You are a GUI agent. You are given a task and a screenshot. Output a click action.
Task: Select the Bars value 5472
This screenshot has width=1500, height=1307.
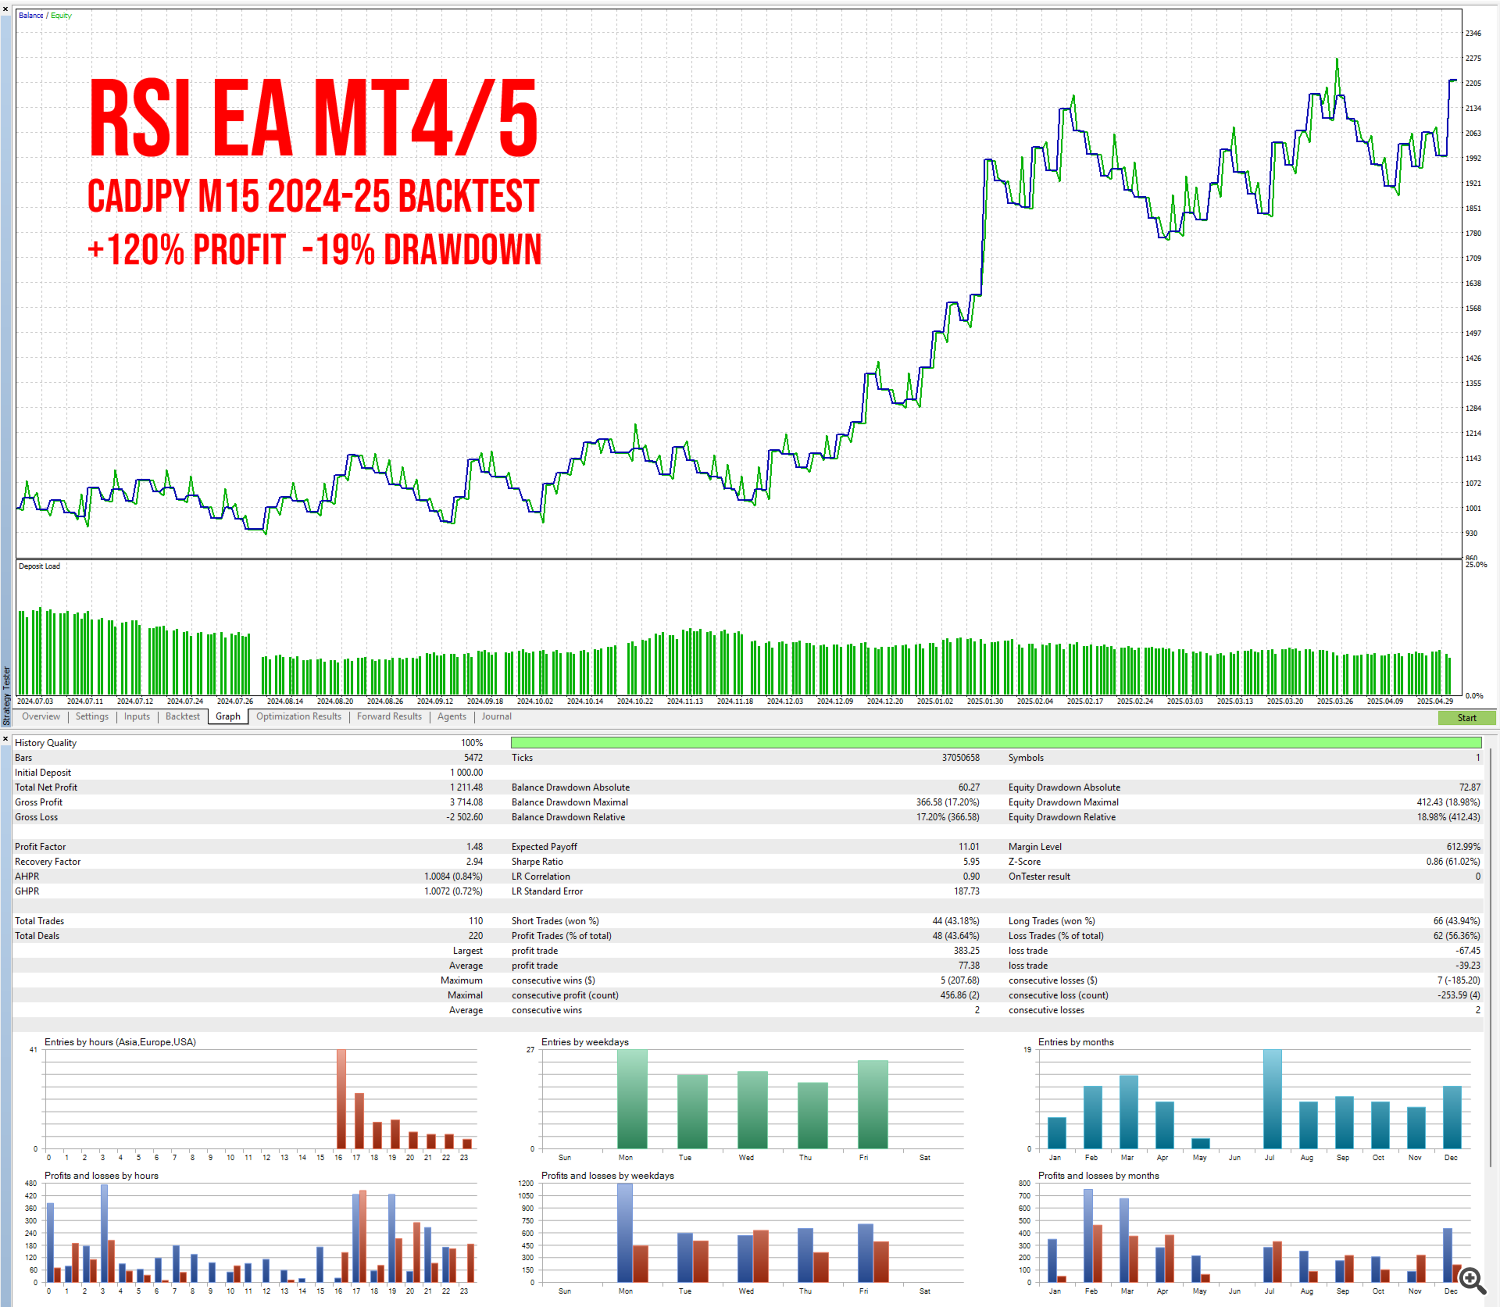coord(473,758)
